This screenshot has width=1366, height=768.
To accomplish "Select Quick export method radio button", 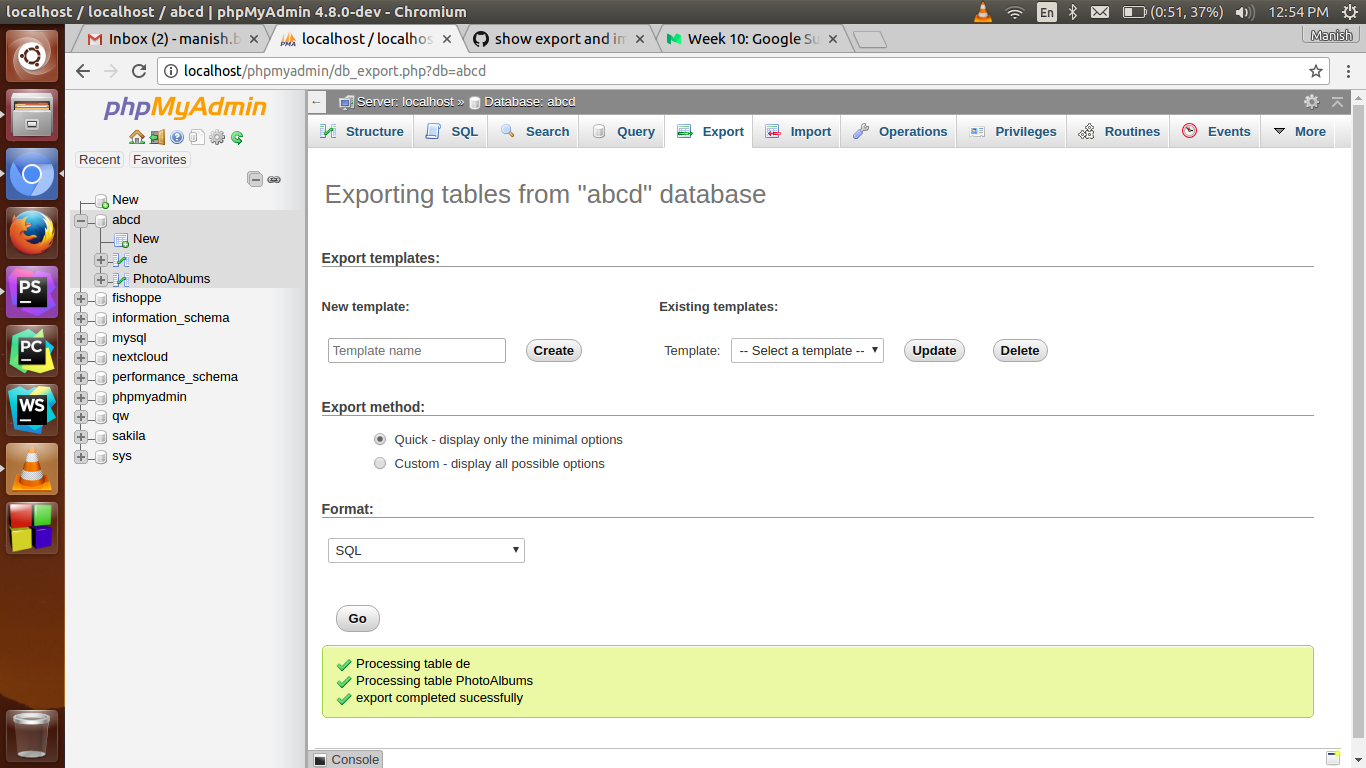I will (x=380, y=439).
